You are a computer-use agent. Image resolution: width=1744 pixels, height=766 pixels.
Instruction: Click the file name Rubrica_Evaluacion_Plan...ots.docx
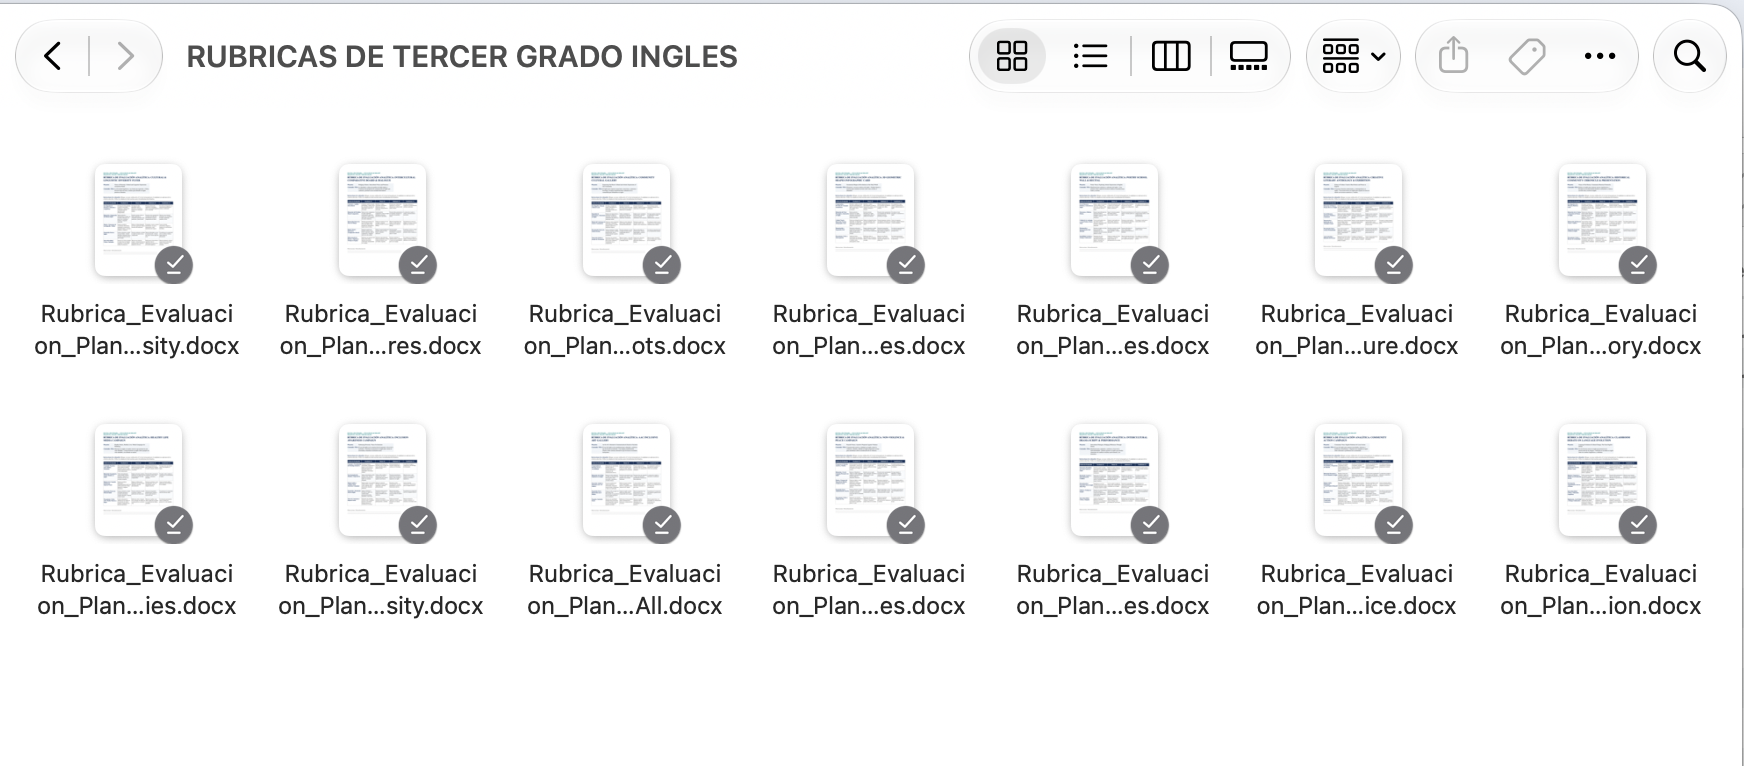(x=625, y=330)
